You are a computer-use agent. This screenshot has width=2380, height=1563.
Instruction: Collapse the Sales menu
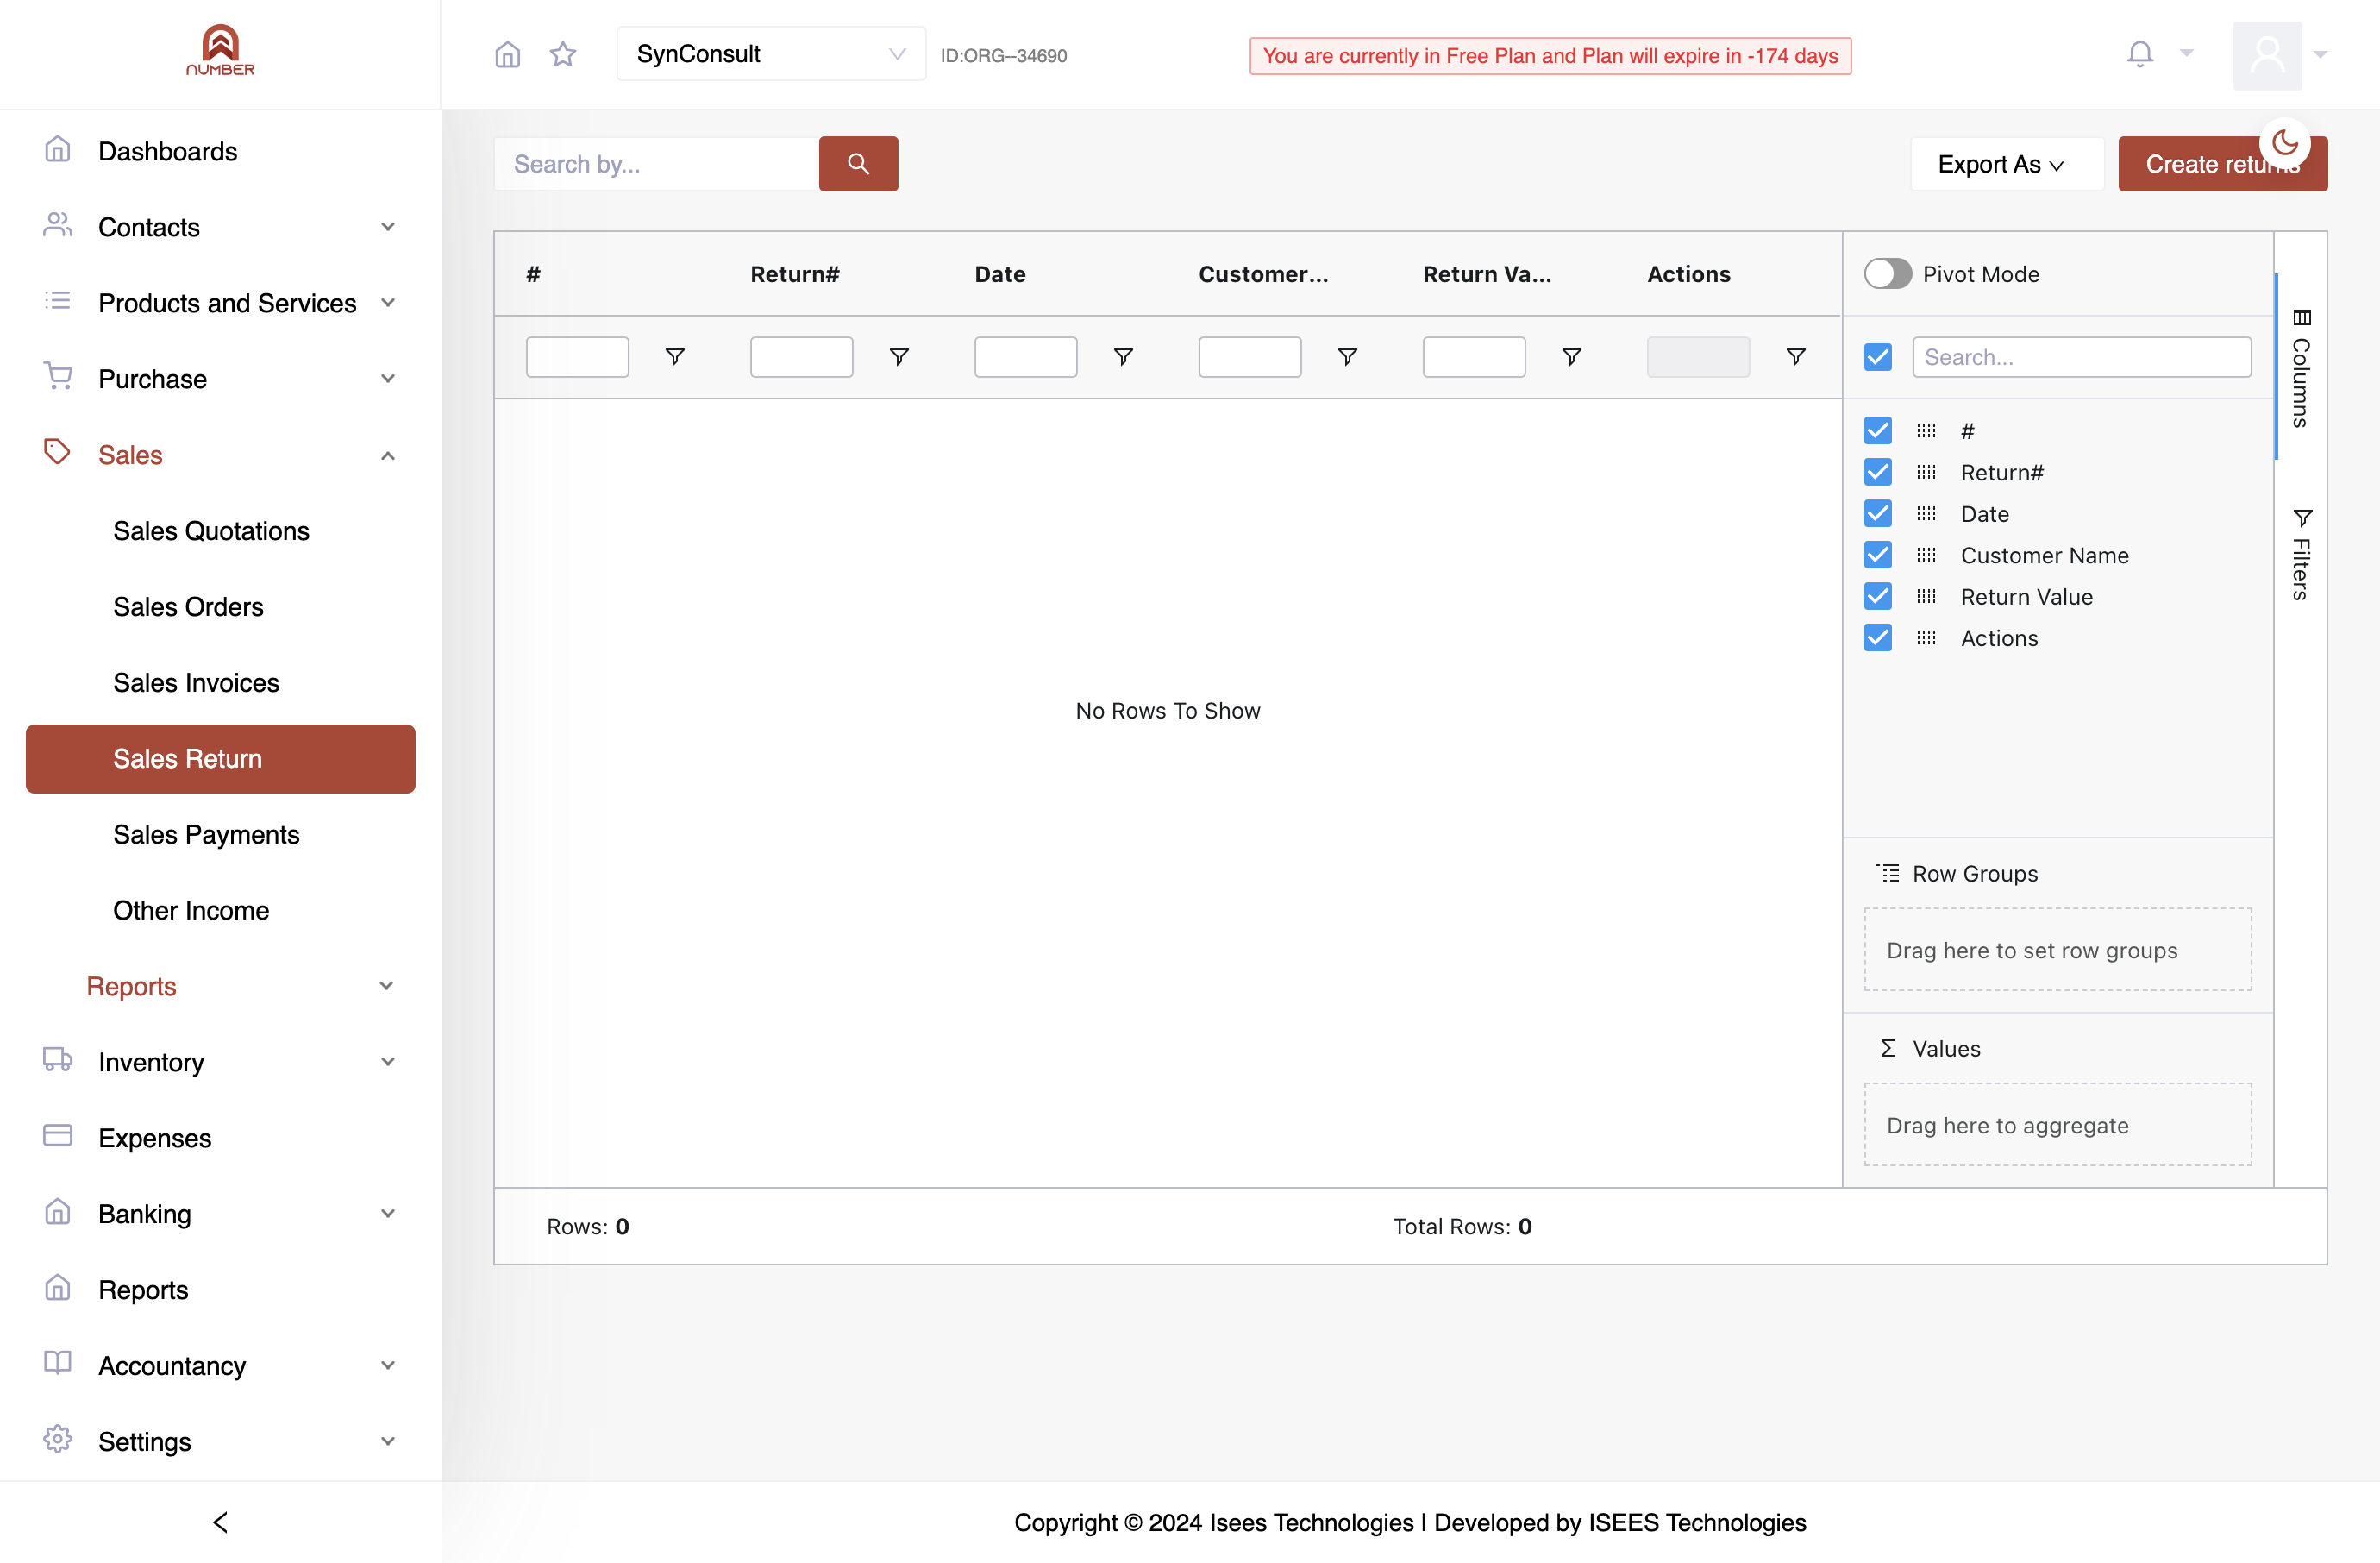click(x=220, y=455)
